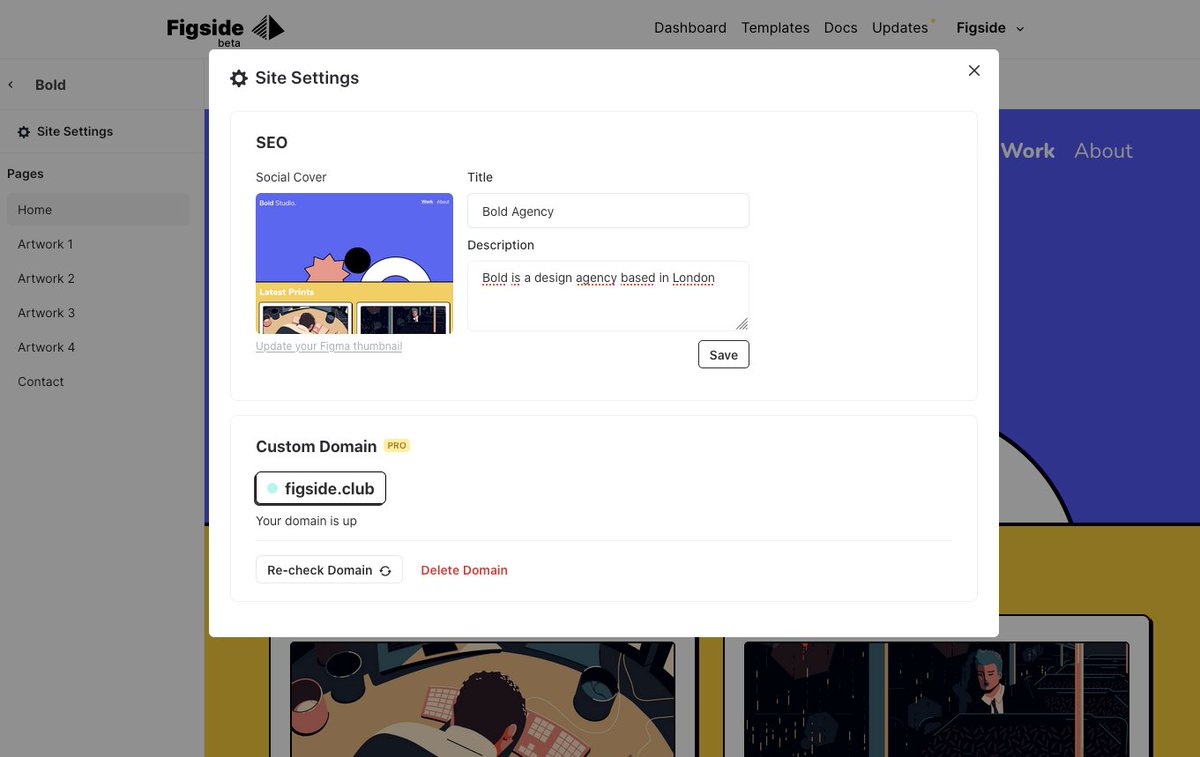The image size is (1200, 757).
Task: Click the refresh icon on Re-check Domain
Action: coord(385,571)
